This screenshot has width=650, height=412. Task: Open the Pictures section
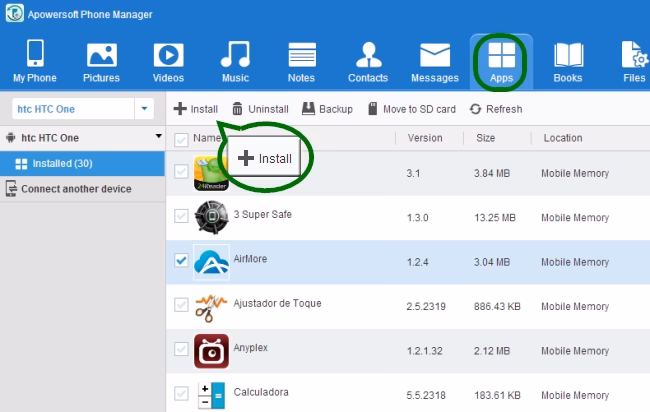click(x=101, y=61)
